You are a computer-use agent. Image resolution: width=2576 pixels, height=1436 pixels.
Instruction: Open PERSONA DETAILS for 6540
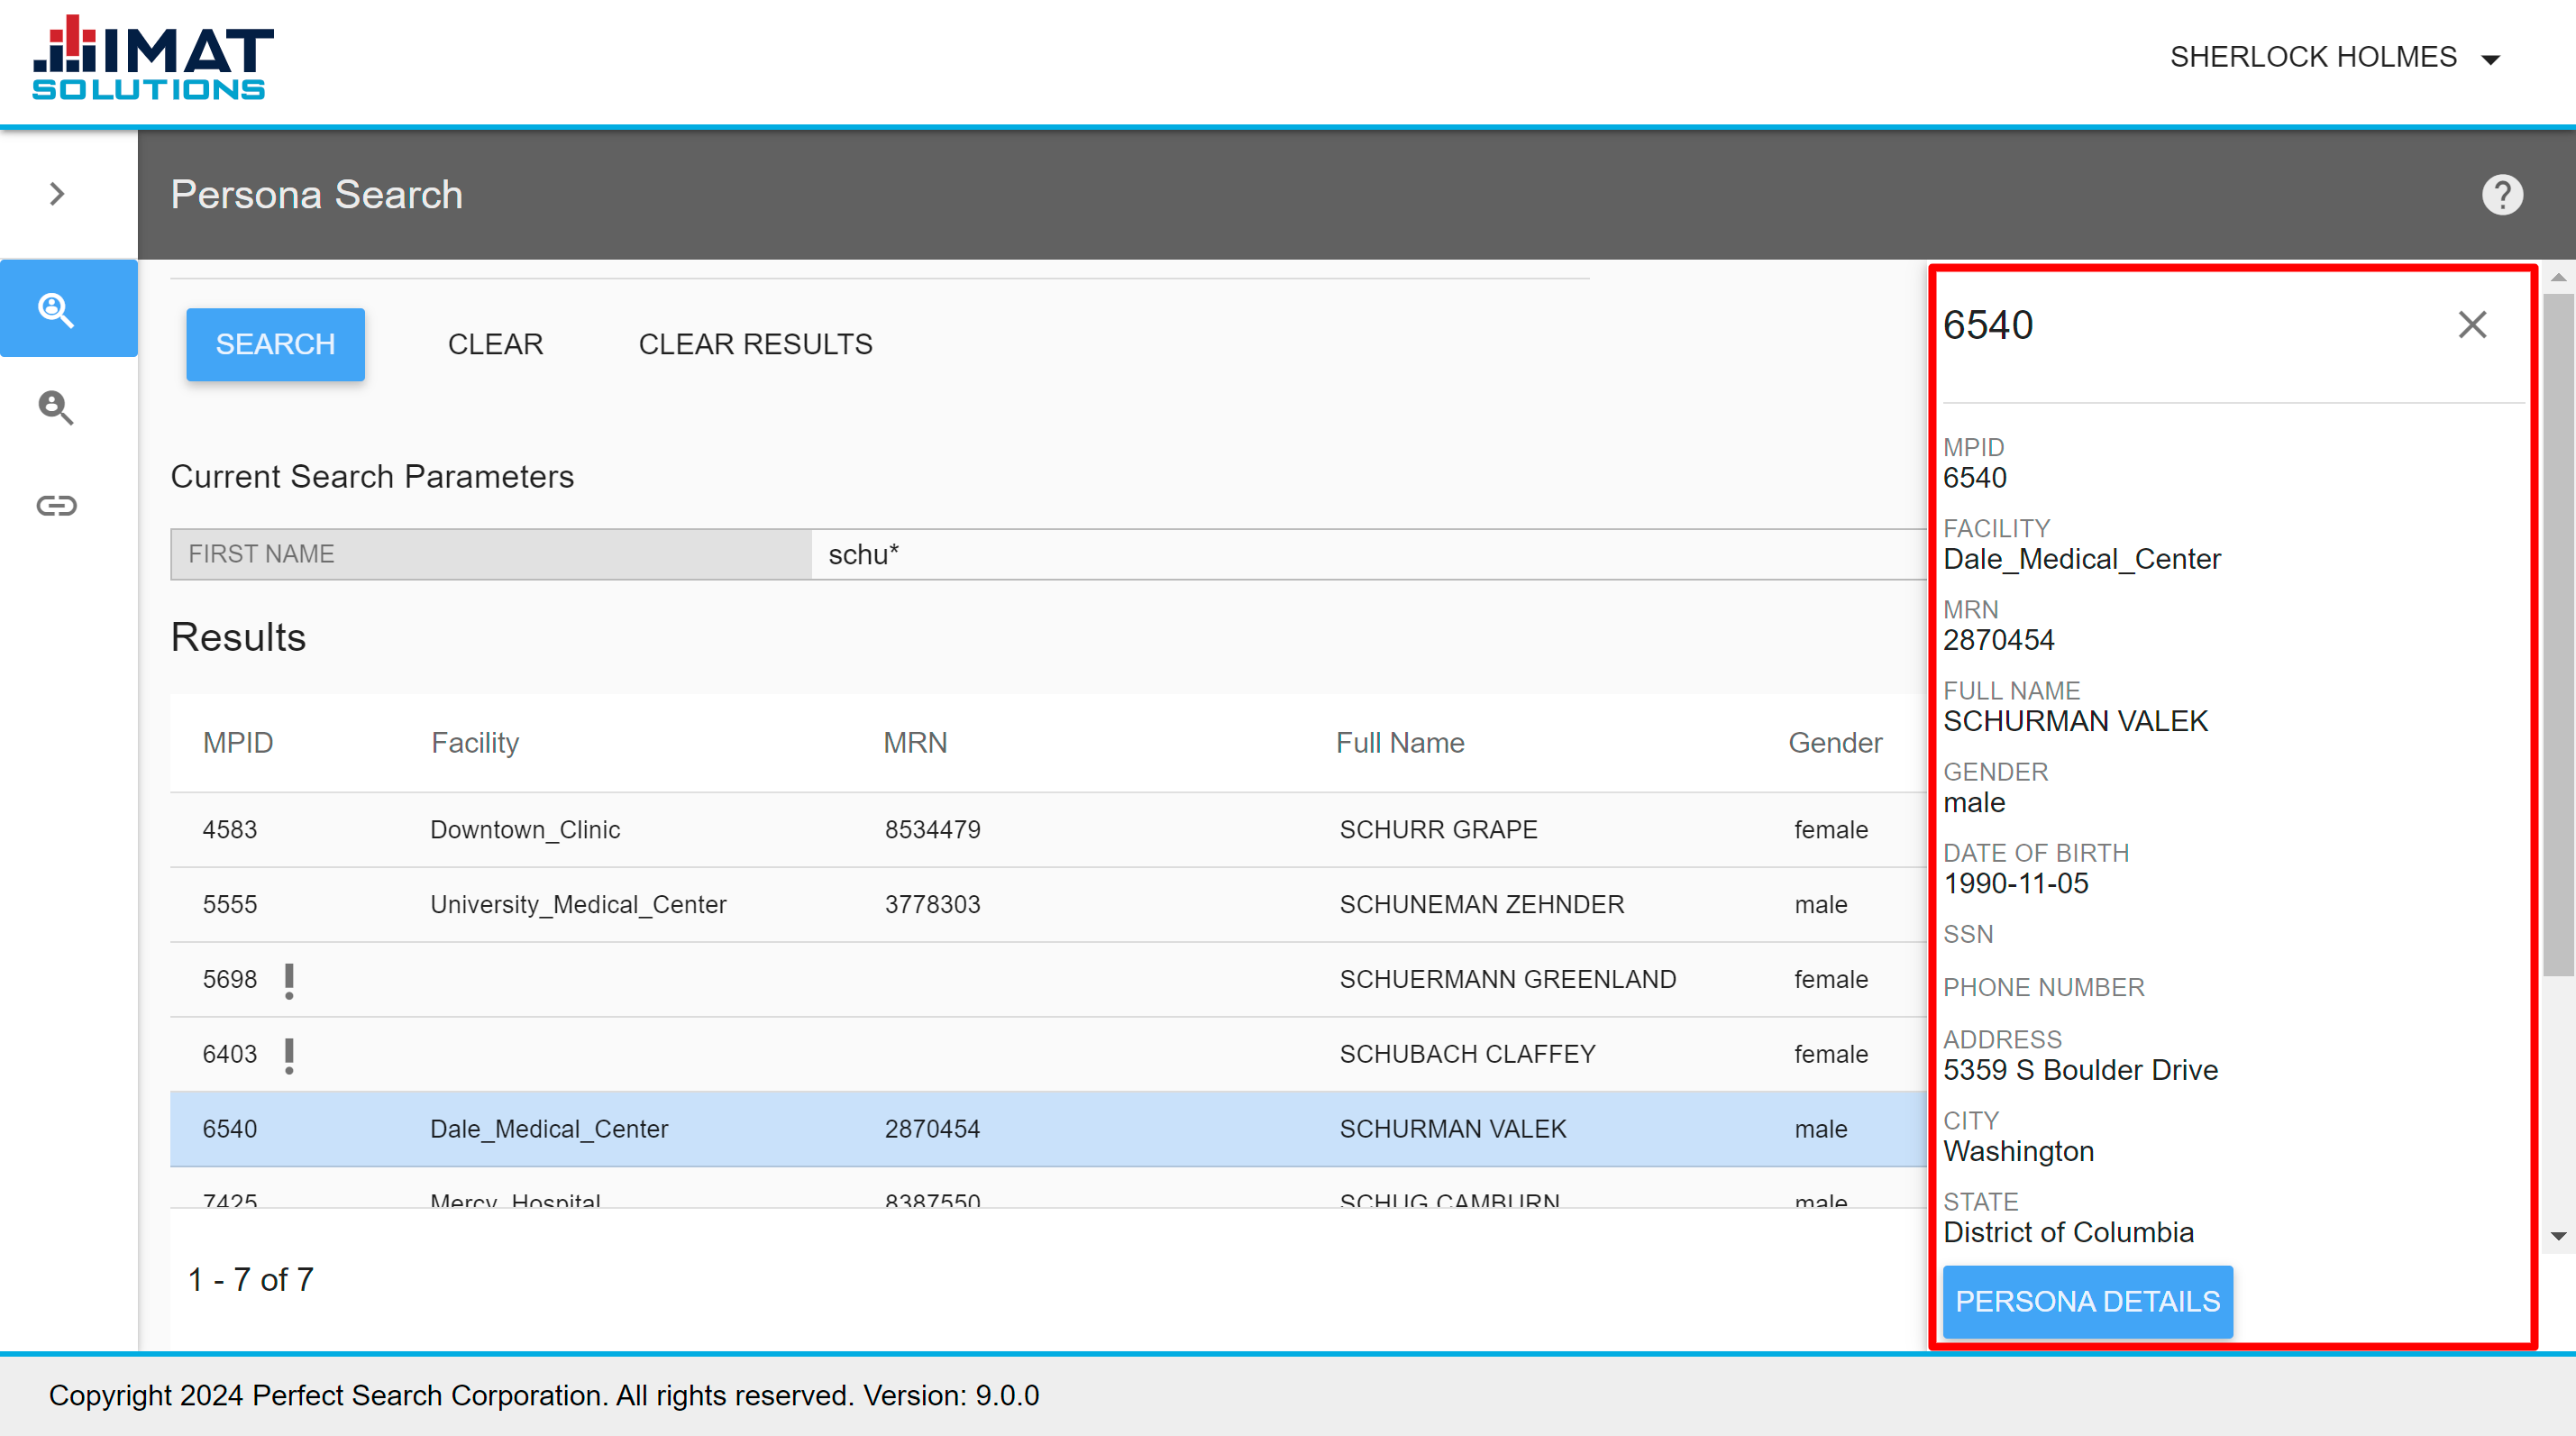tap(2087, 1301)
